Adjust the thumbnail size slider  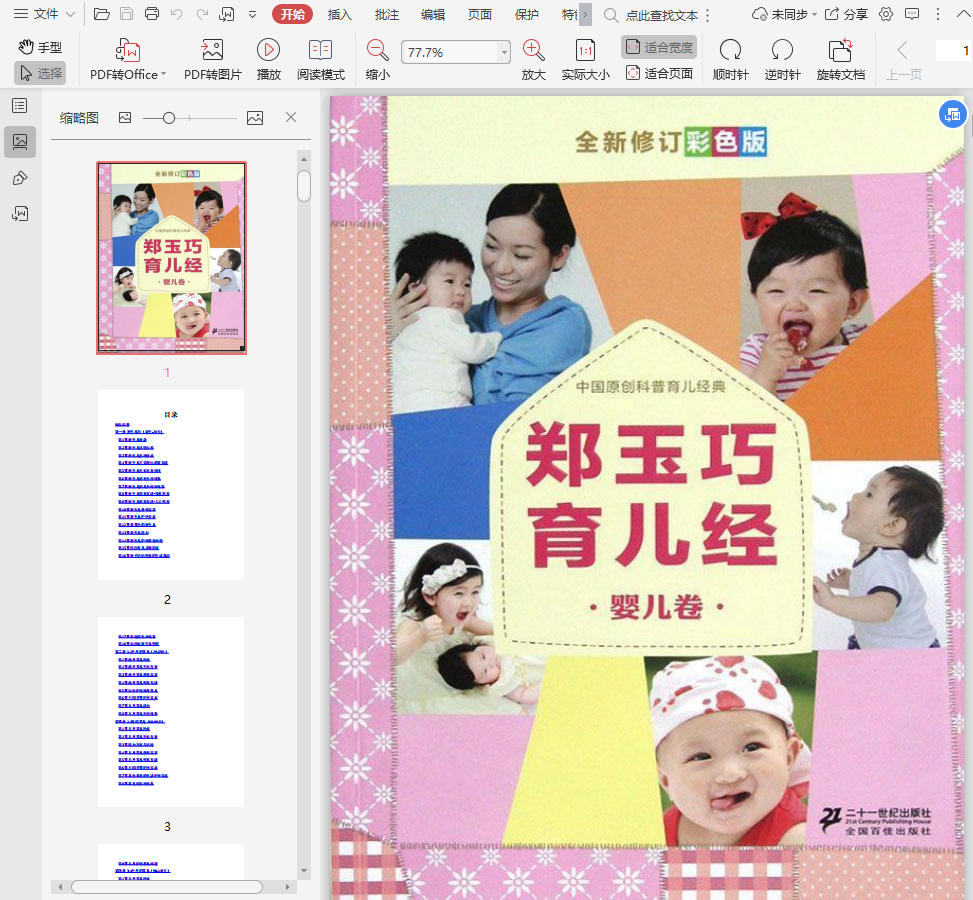[169, 118]
